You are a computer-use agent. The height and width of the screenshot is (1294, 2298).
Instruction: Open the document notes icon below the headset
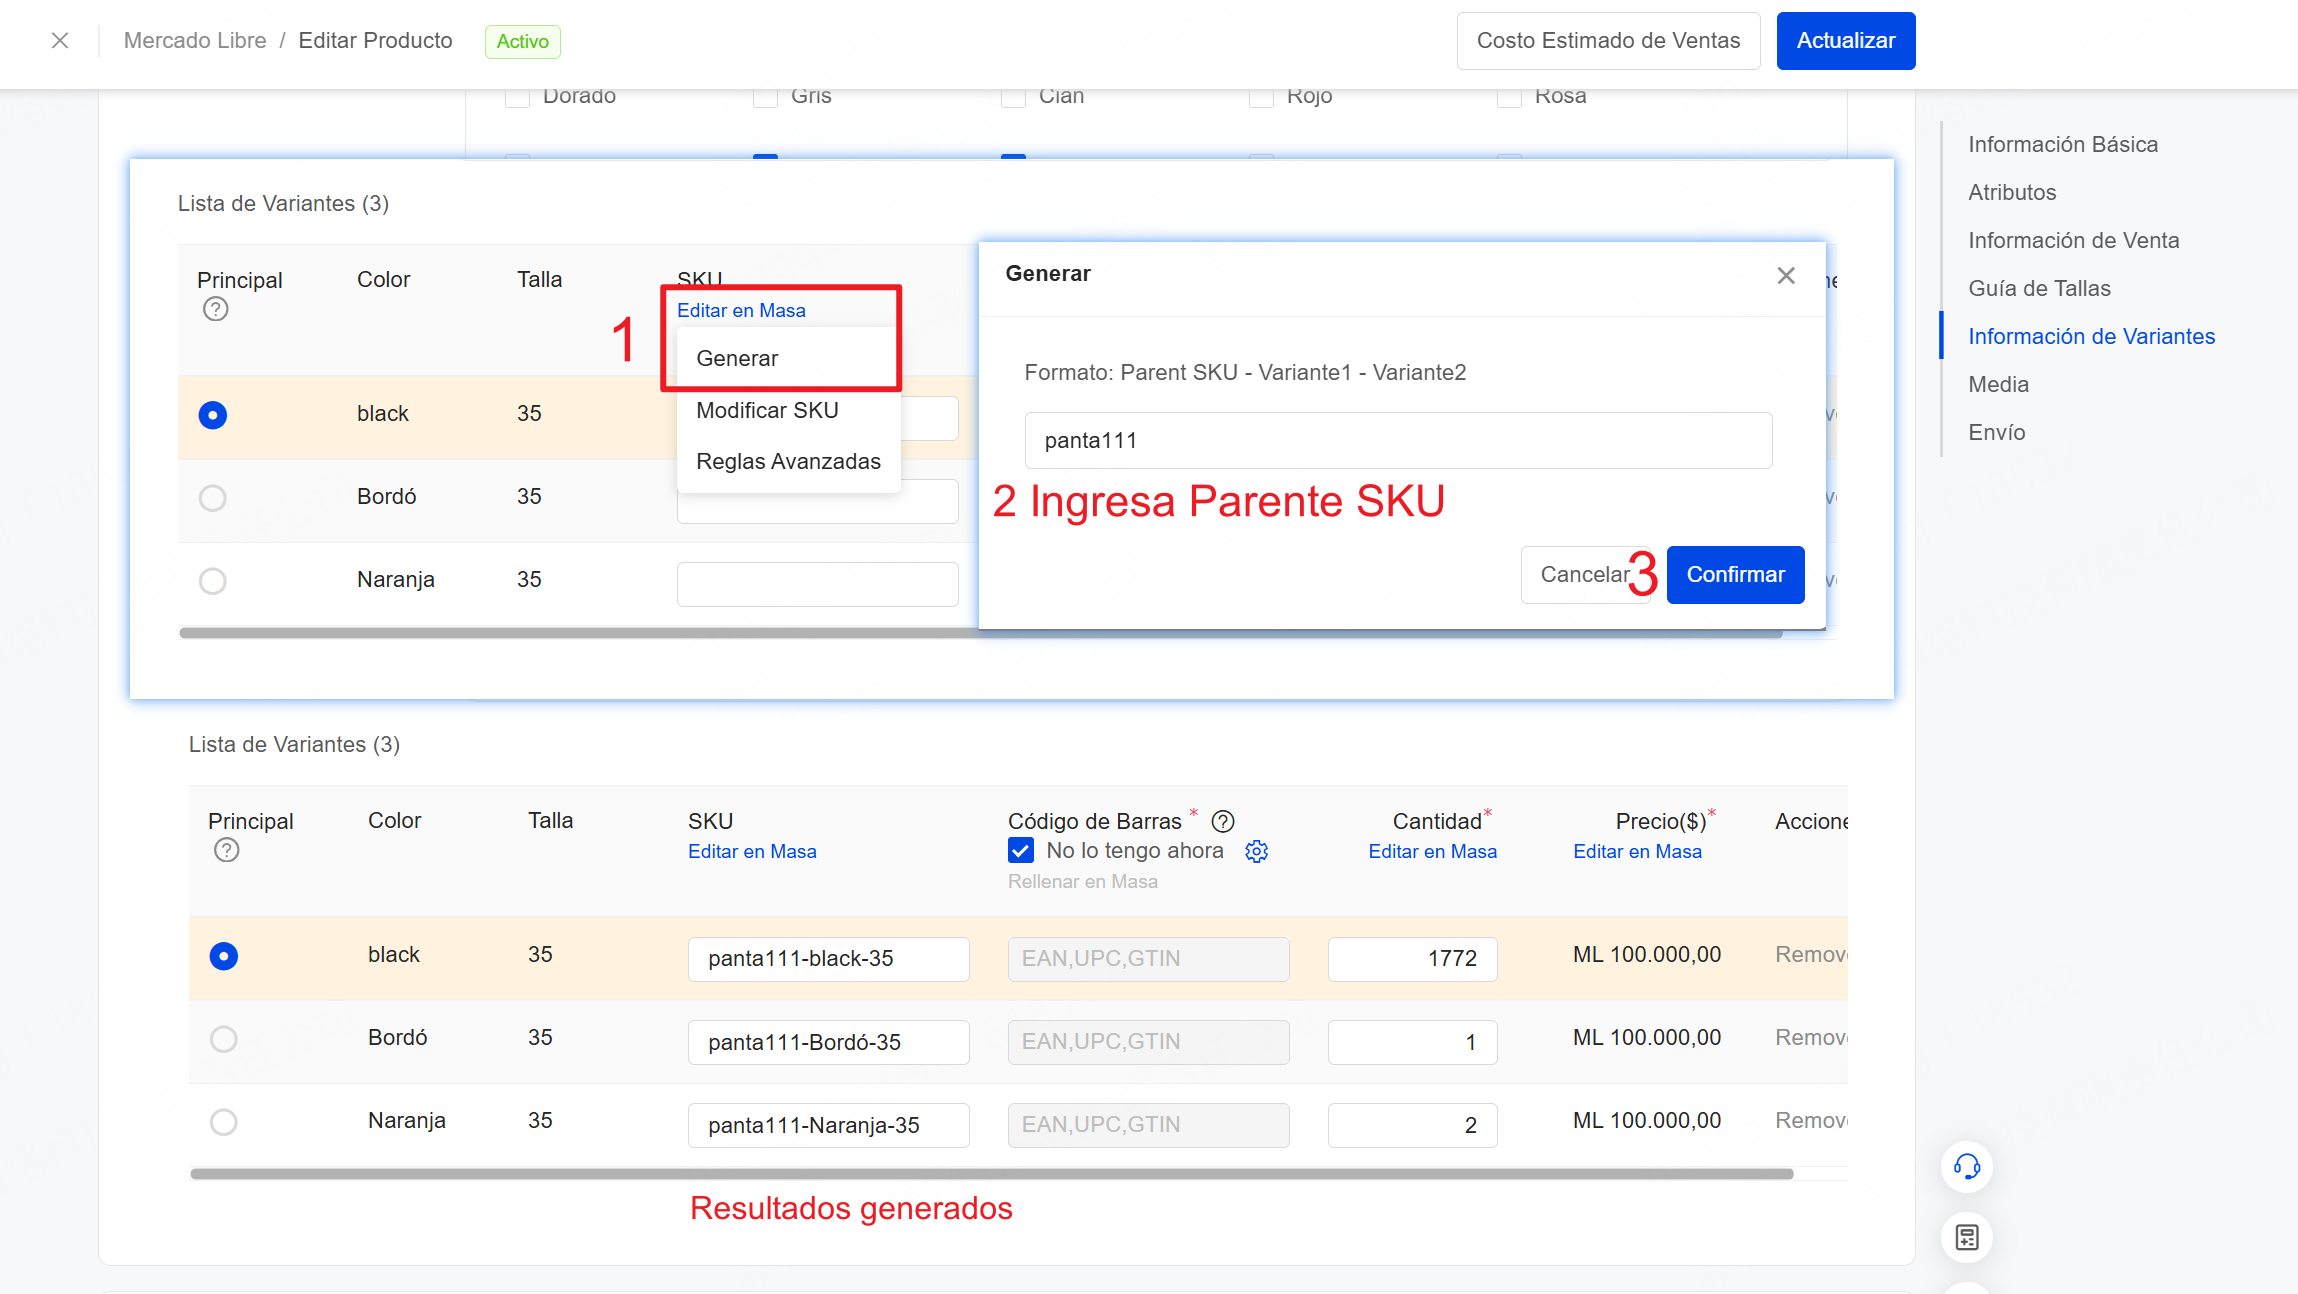coord(1967,1237)
